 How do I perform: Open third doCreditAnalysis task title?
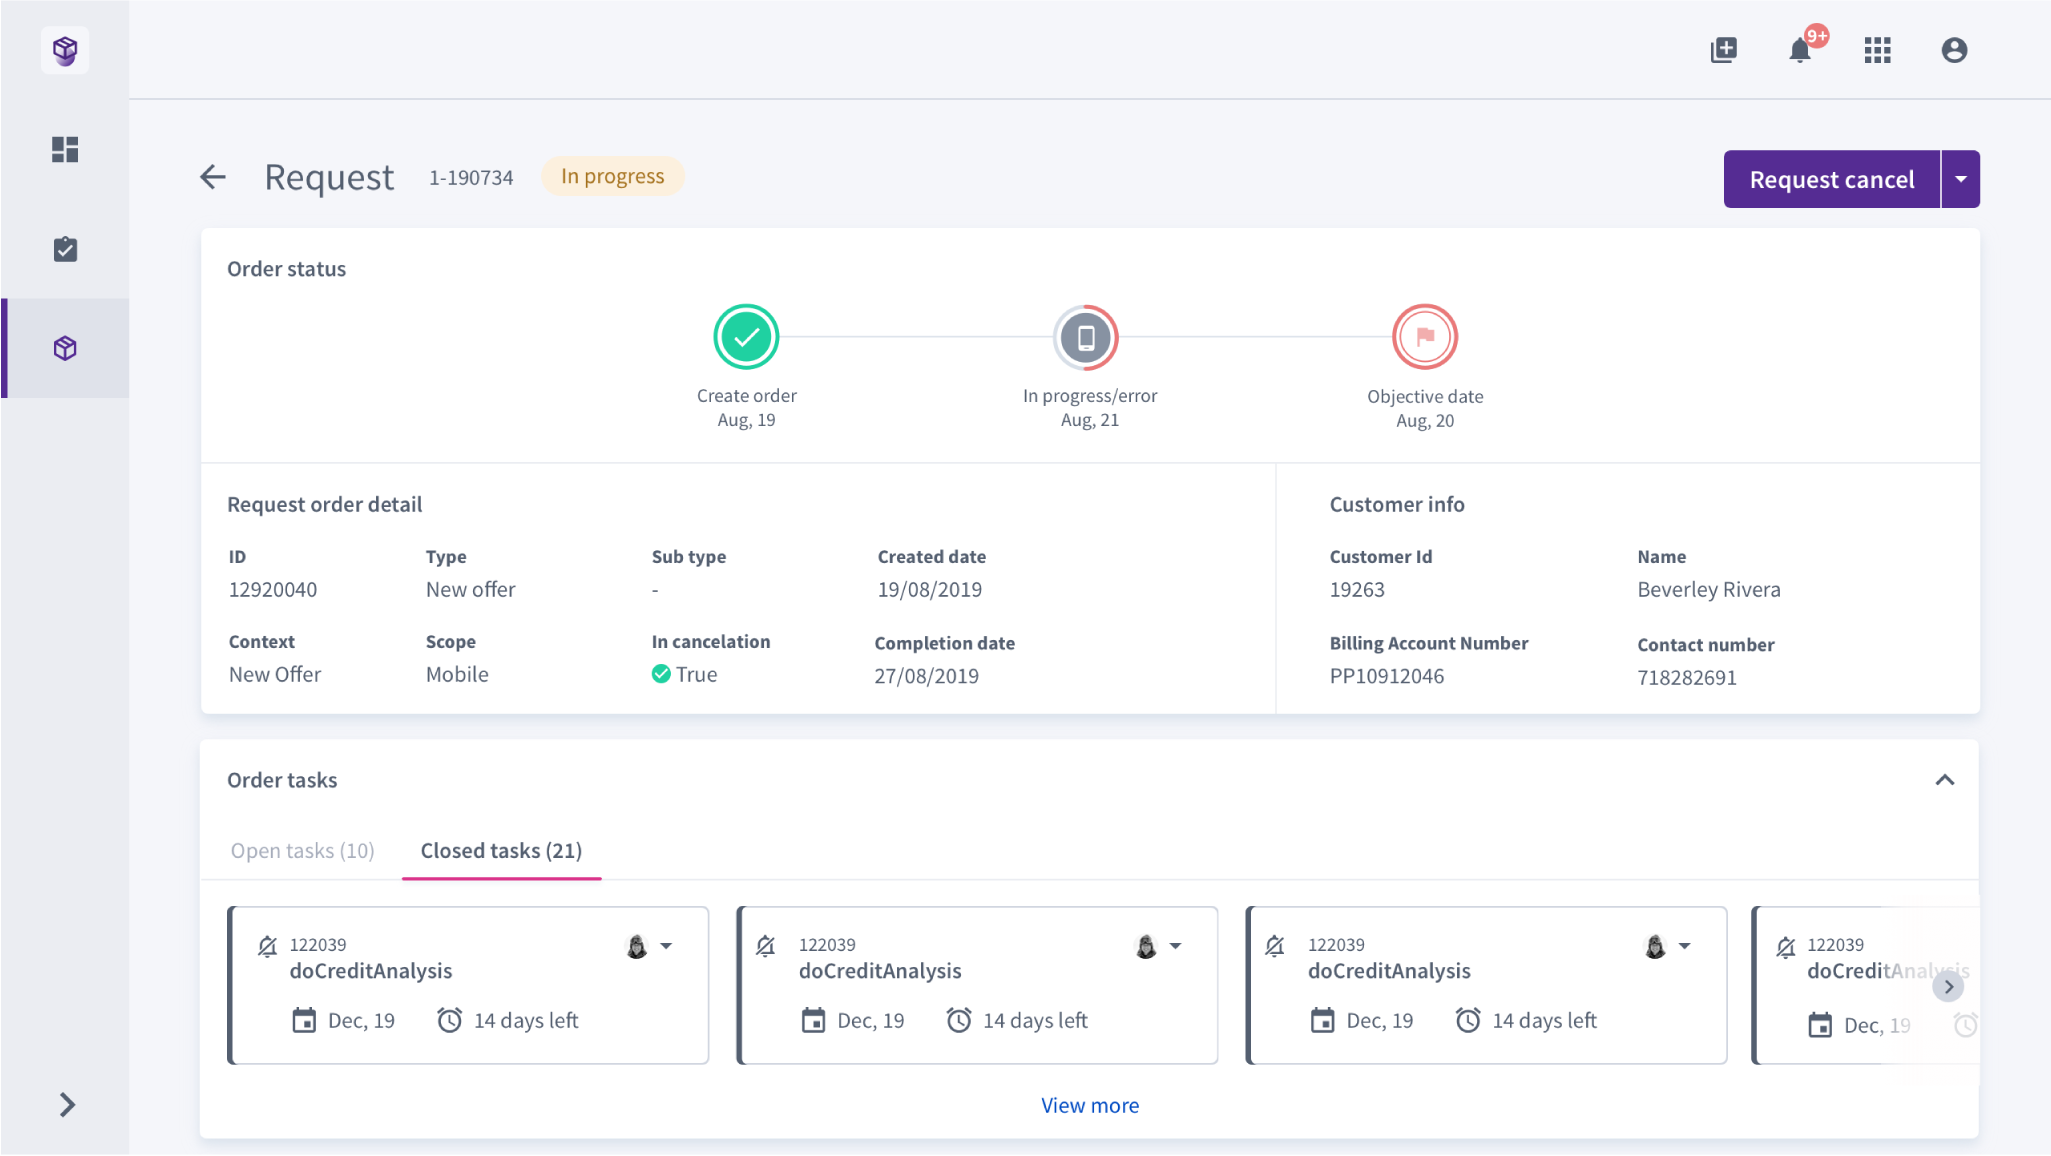click(x=1389, y=971)
